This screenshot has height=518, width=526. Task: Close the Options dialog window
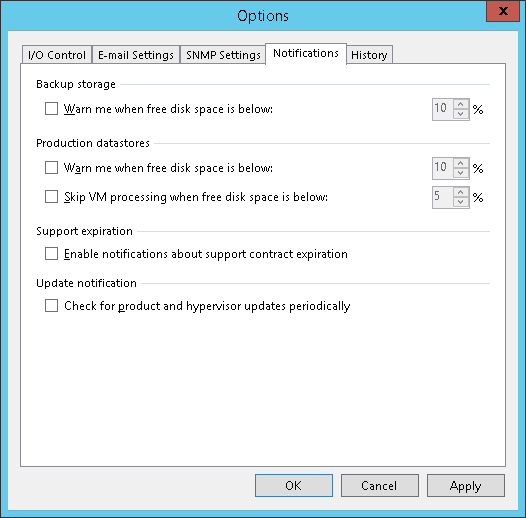click(x=503, y=11)
